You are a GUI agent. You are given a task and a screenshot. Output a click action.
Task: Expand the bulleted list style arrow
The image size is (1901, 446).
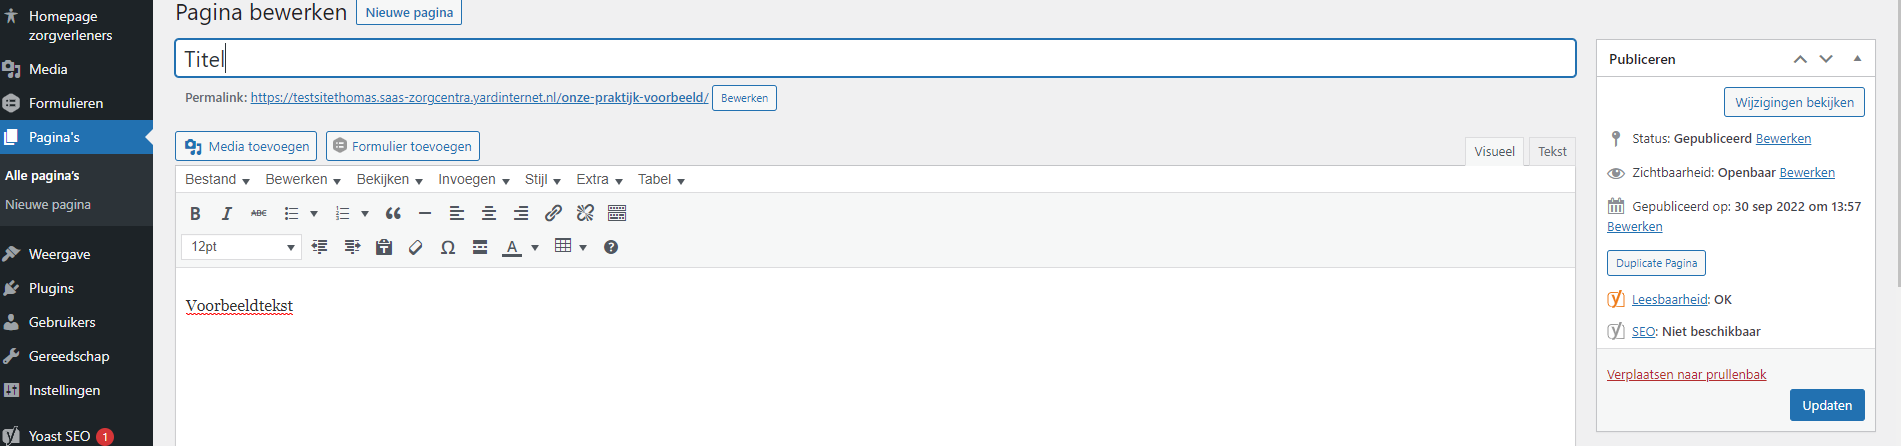point(314,213)
